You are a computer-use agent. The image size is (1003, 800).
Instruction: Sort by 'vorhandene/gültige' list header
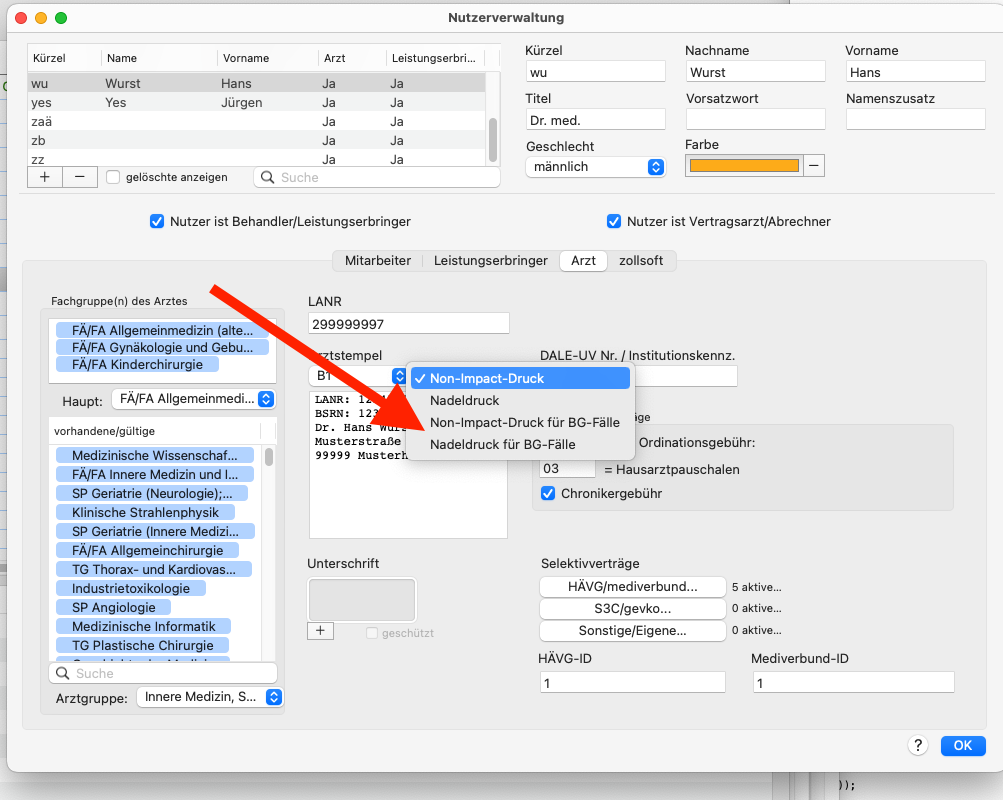coord(155,431)
